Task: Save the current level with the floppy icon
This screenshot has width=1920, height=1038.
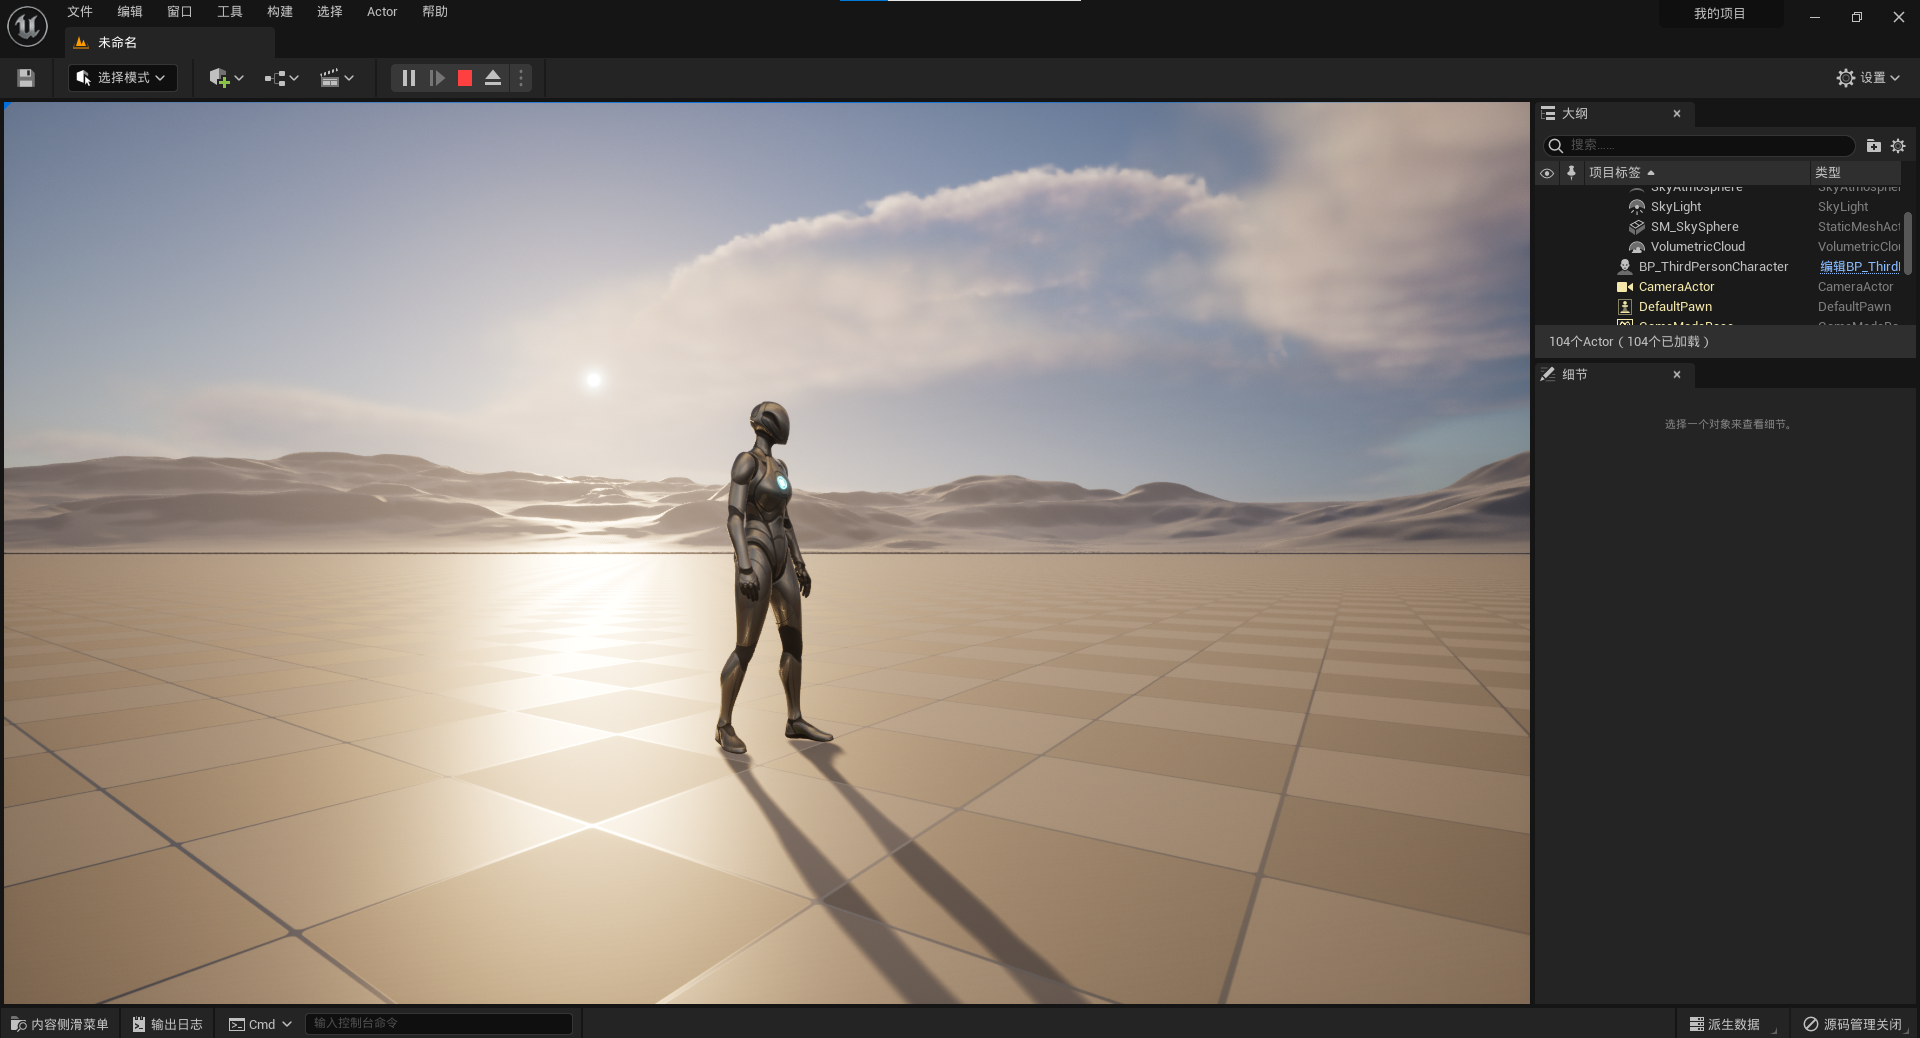Action: 26,78
